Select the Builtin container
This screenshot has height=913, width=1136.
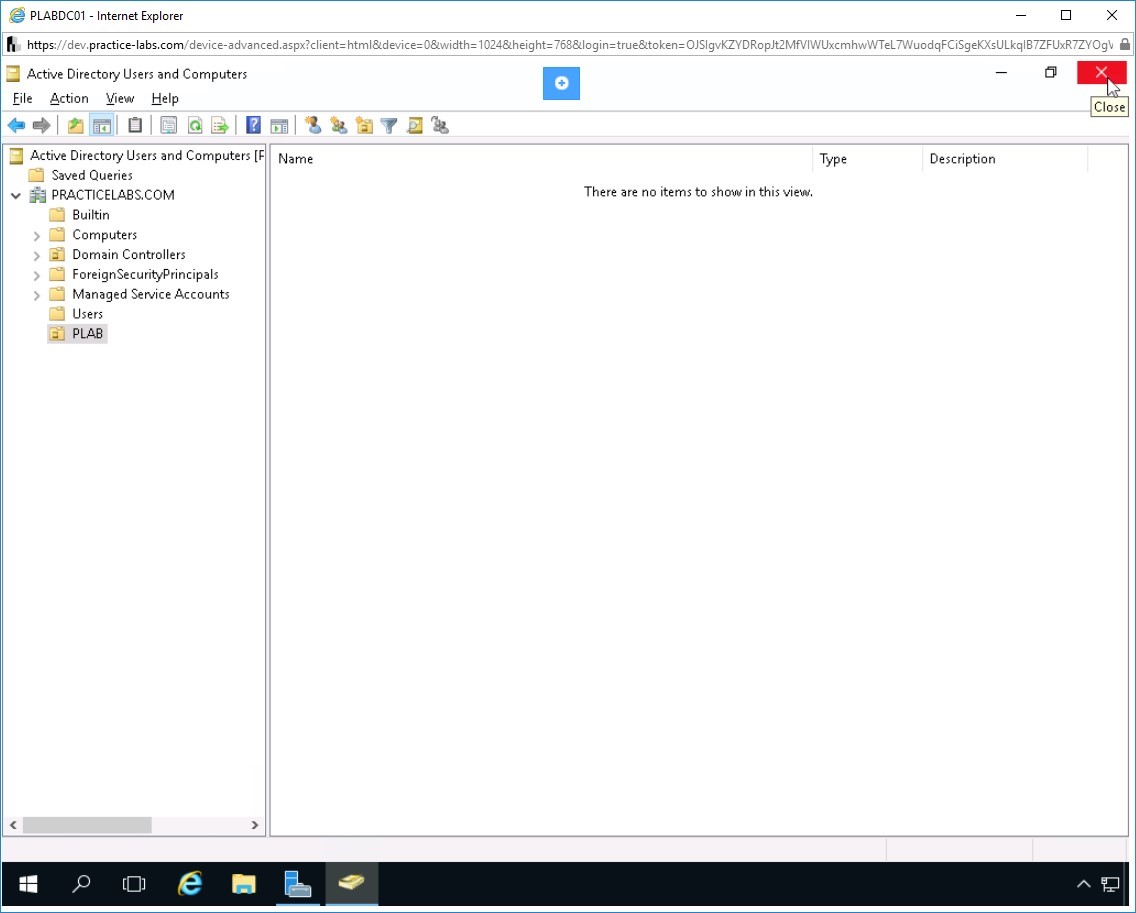click(91, 215)
